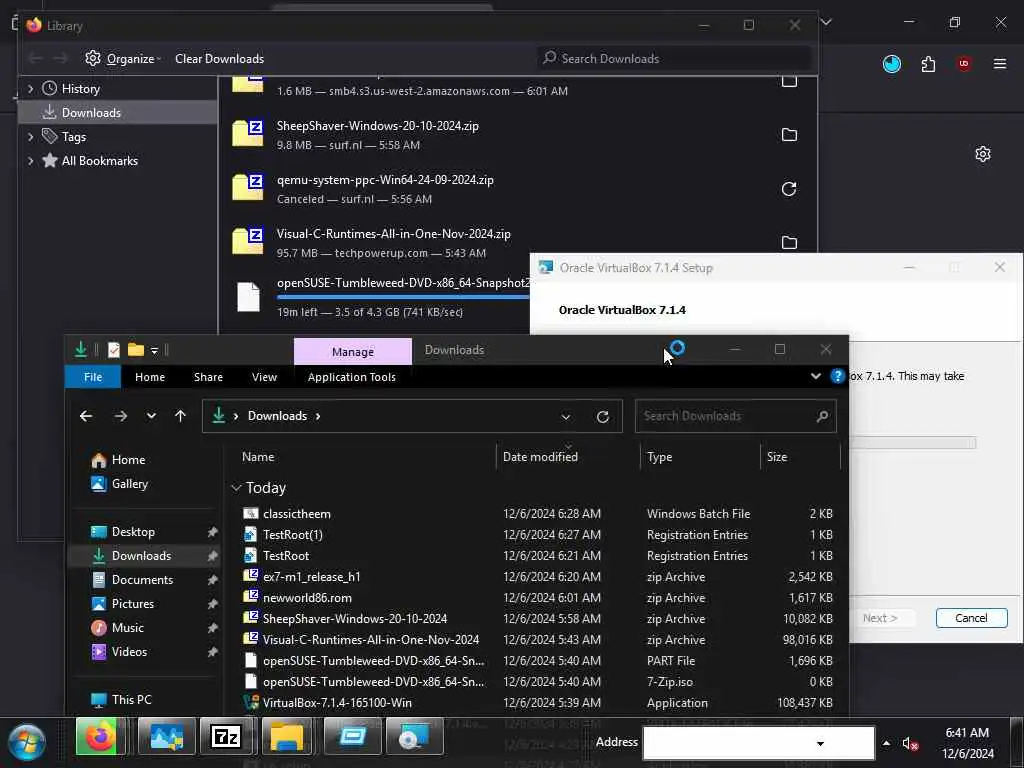Expand the Tags tree item
This screenshot has height=768, width=1024.
pyautogui.click(x=30, y=136)
